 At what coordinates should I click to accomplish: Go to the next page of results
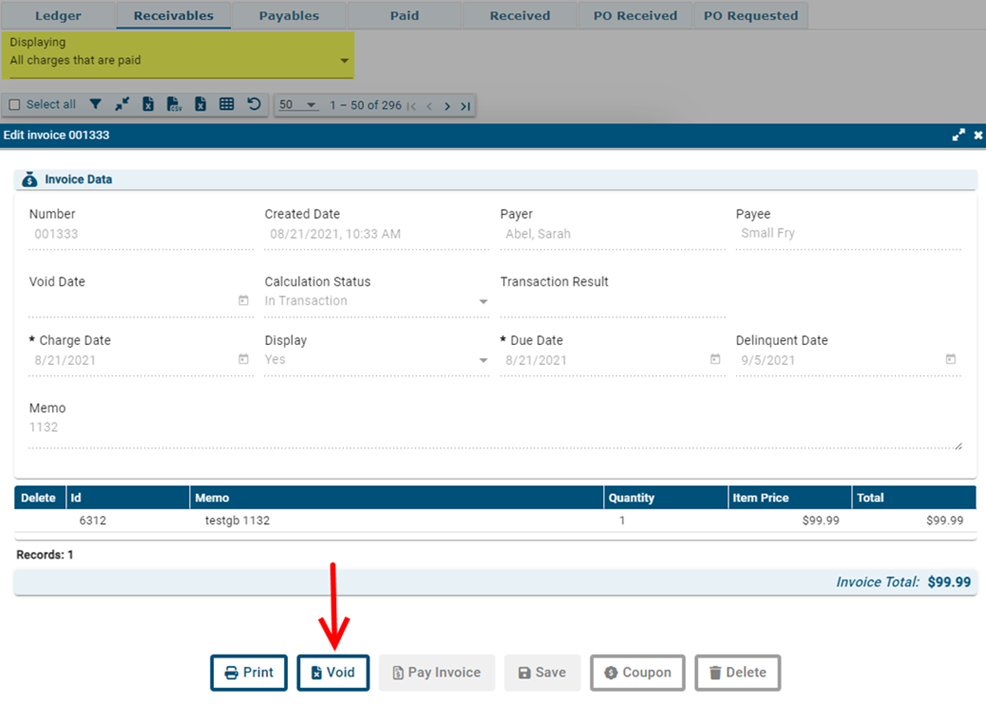447,106
